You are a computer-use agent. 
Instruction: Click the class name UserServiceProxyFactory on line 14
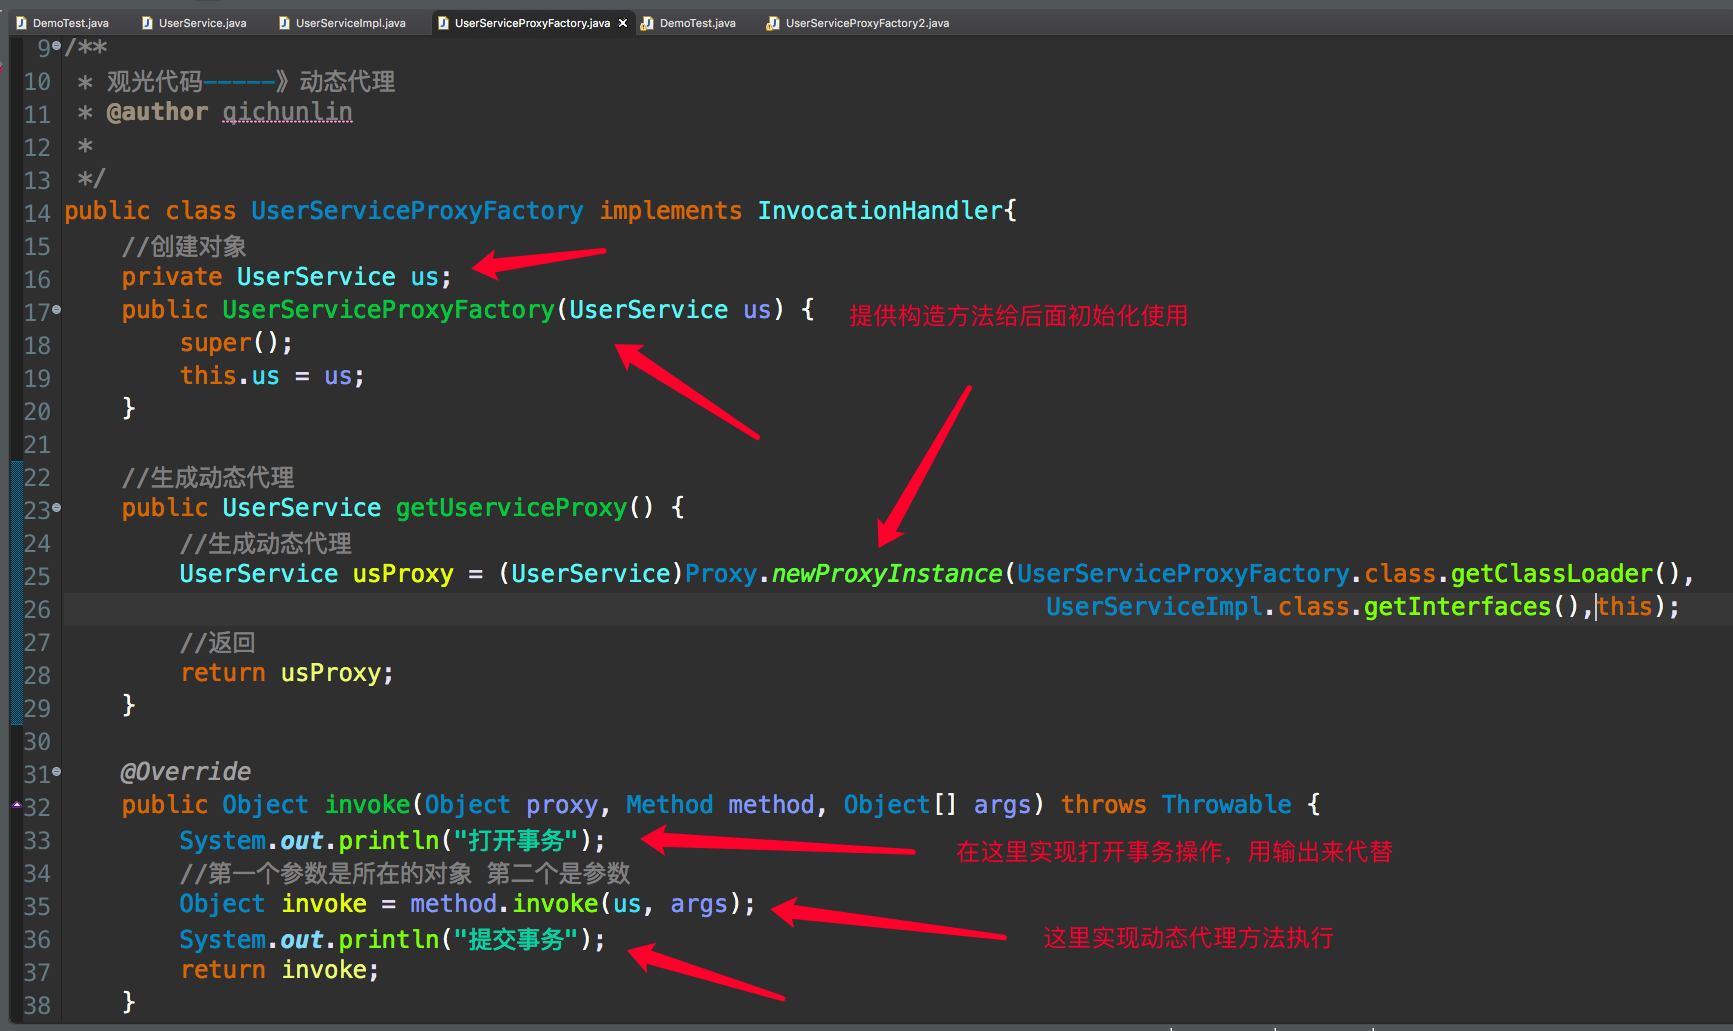tap(417, 211)
